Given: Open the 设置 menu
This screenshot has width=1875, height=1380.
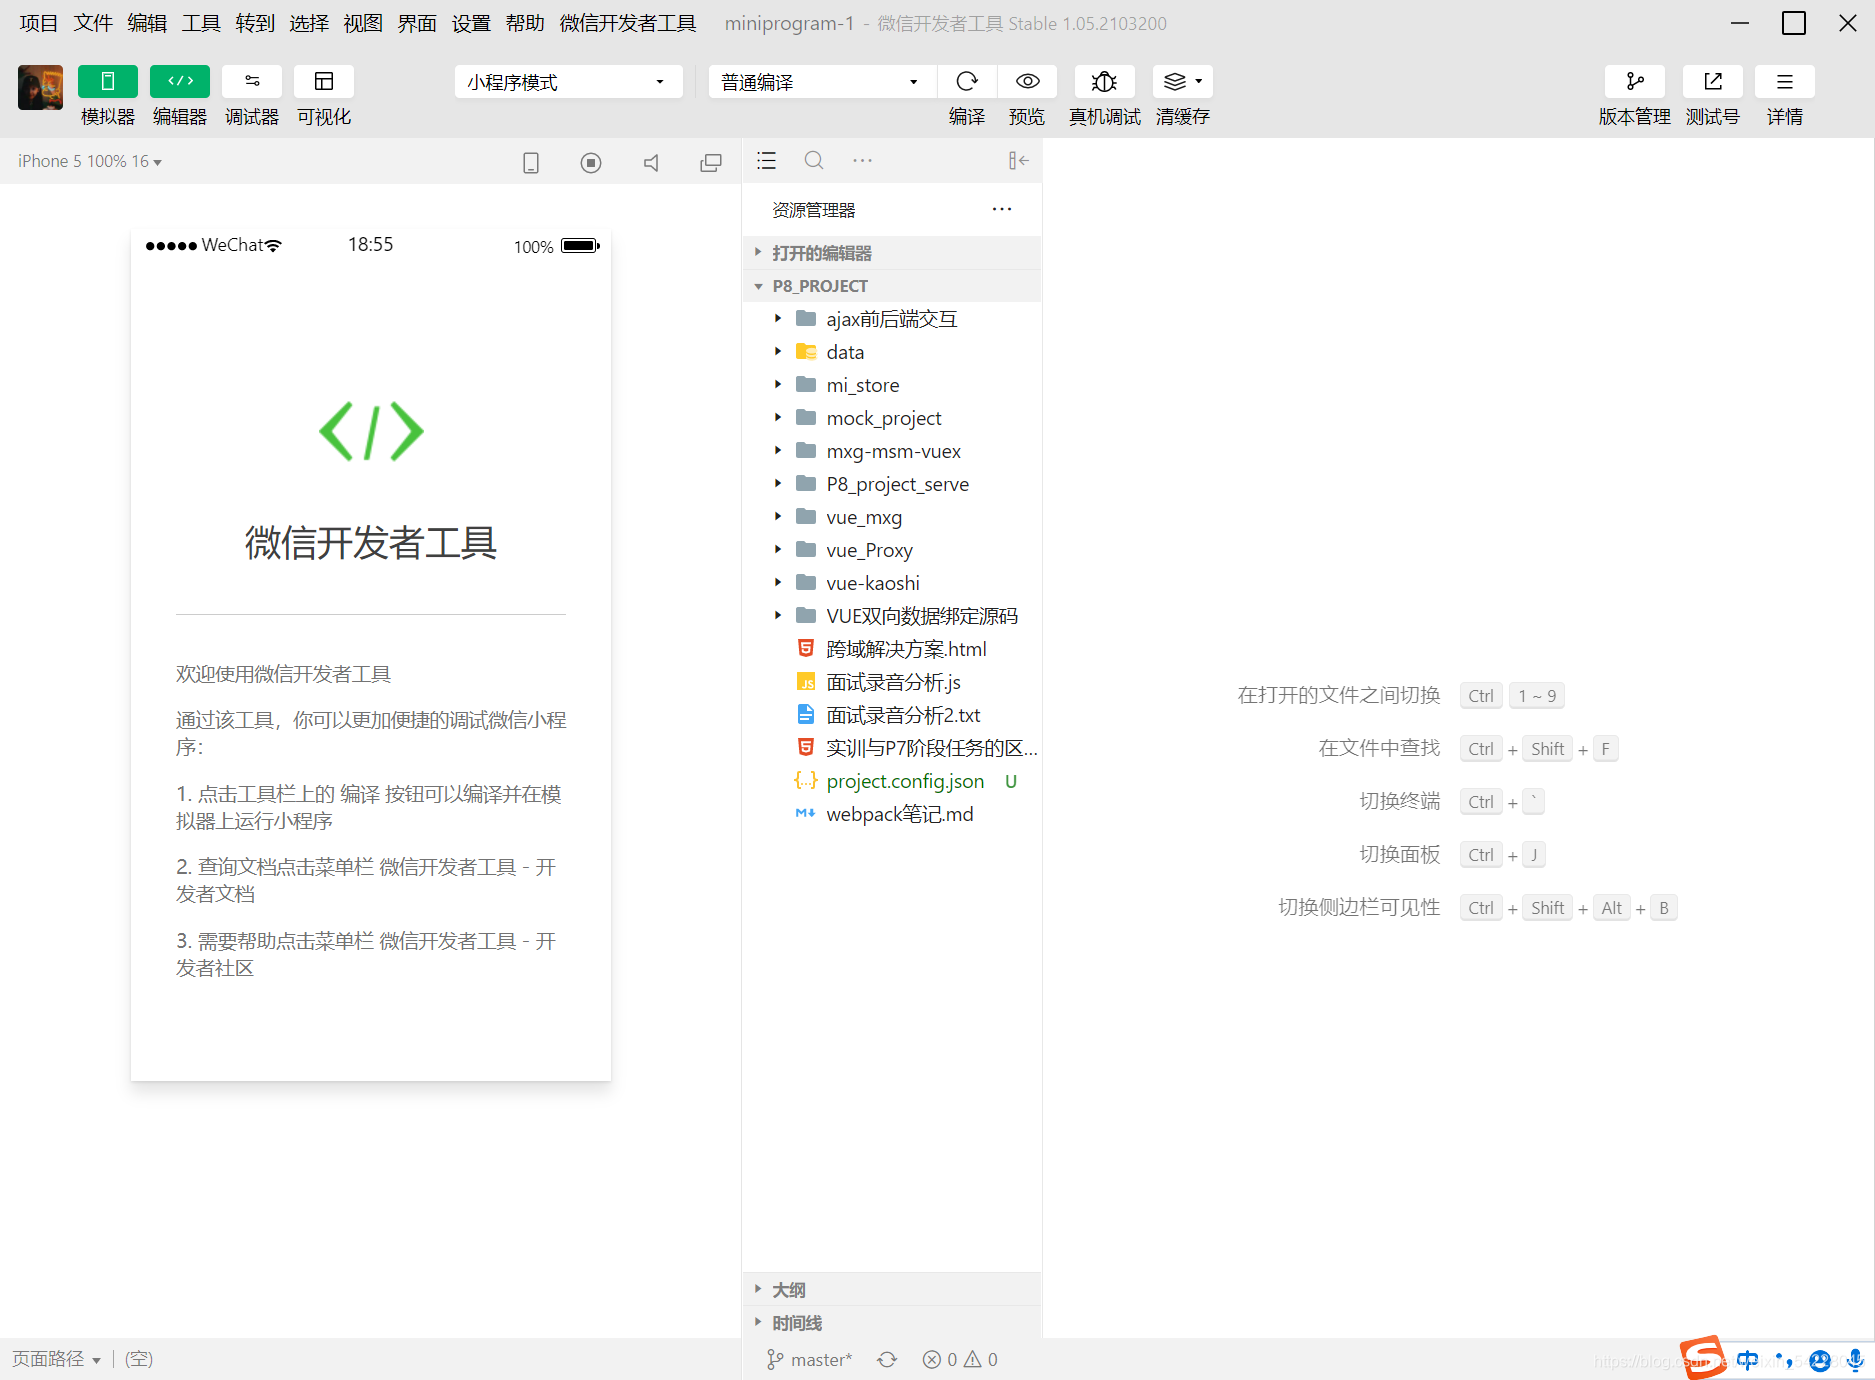Looking at the screenshot, I should (x=471, y=23).
